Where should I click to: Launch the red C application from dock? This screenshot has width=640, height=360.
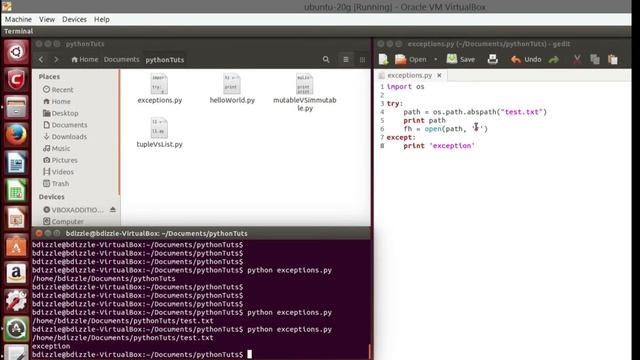coord(16,79)
